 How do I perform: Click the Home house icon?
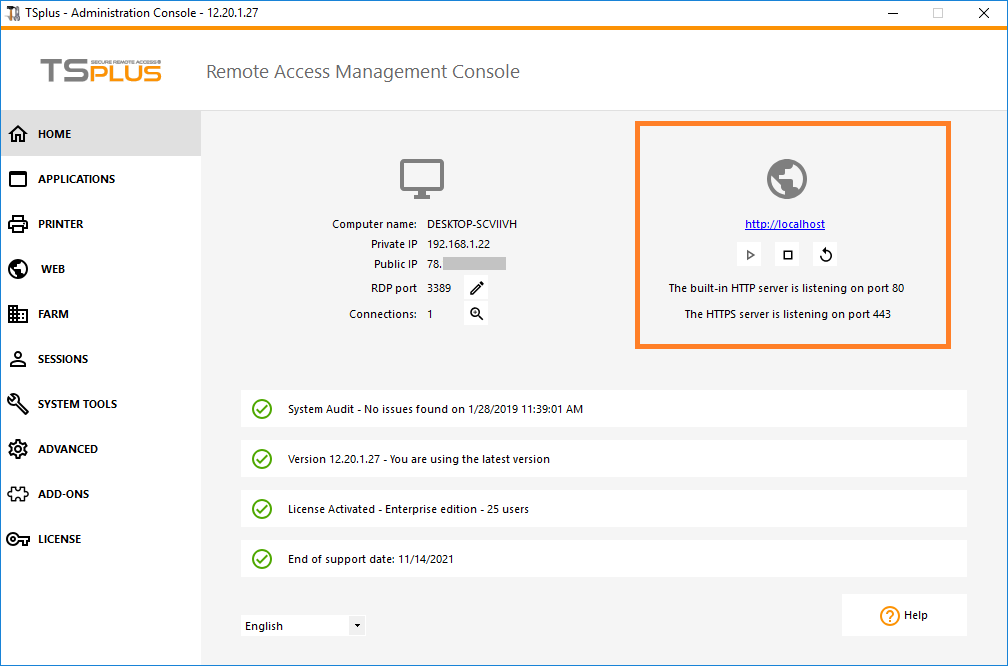pos(18,134)
